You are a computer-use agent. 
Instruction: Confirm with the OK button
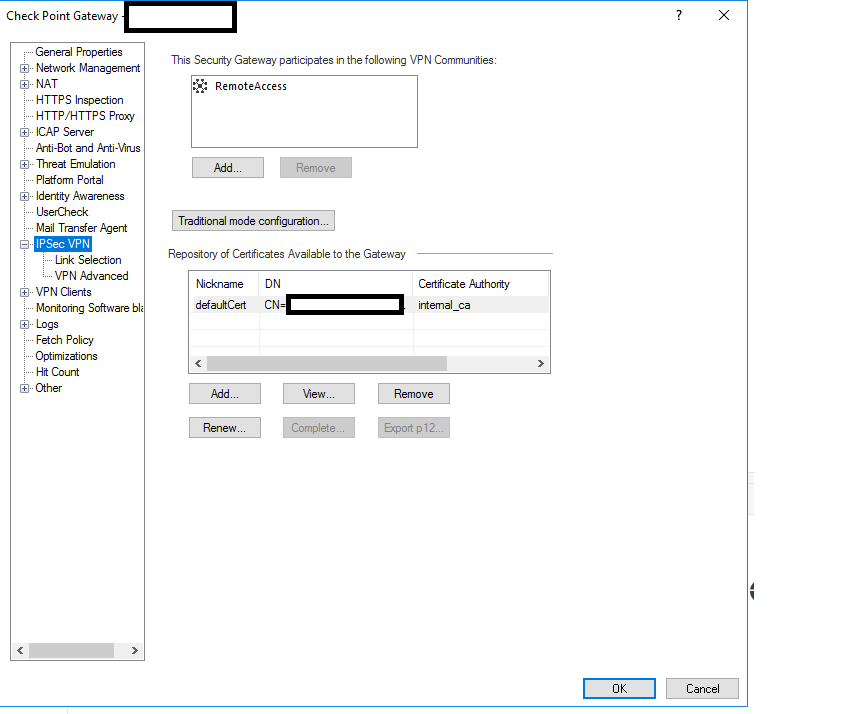point(619,688)
